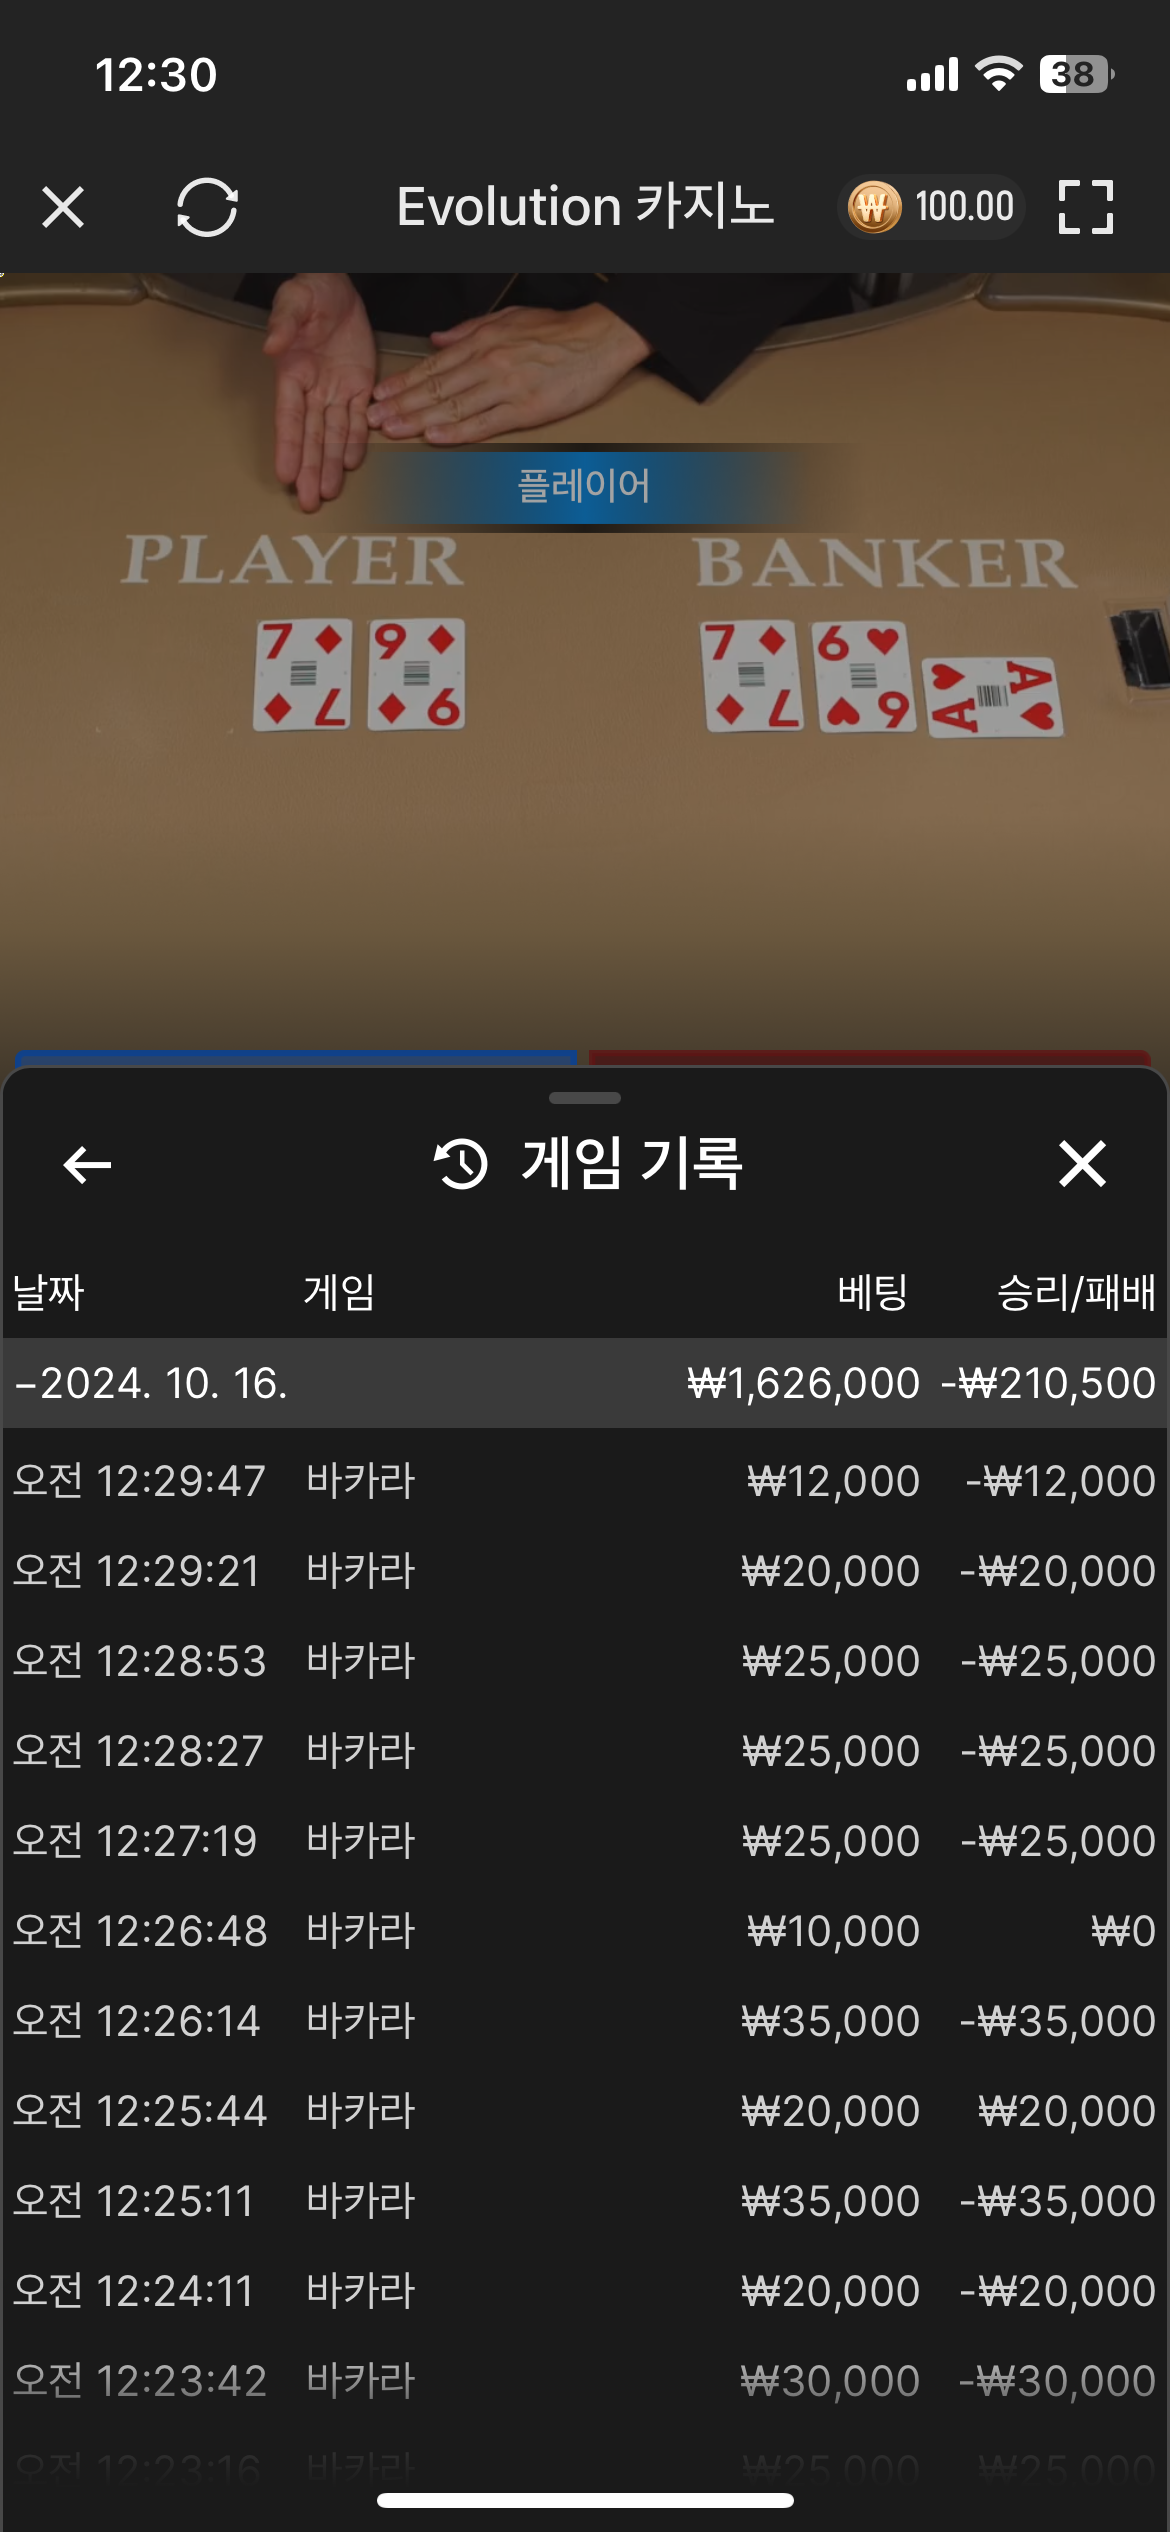This screenshot has width=1170, height=2532.
Task: Tap the 플레이어 winner banner
Action: point(585,486)
